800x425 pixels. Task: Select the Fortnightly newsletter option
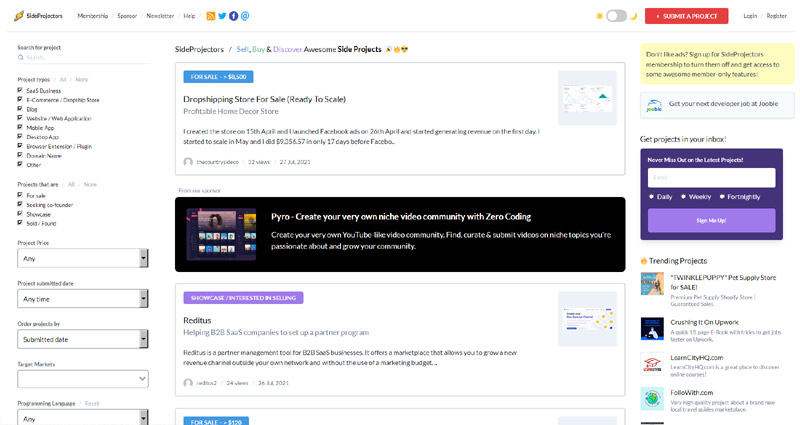pos(722,196)
